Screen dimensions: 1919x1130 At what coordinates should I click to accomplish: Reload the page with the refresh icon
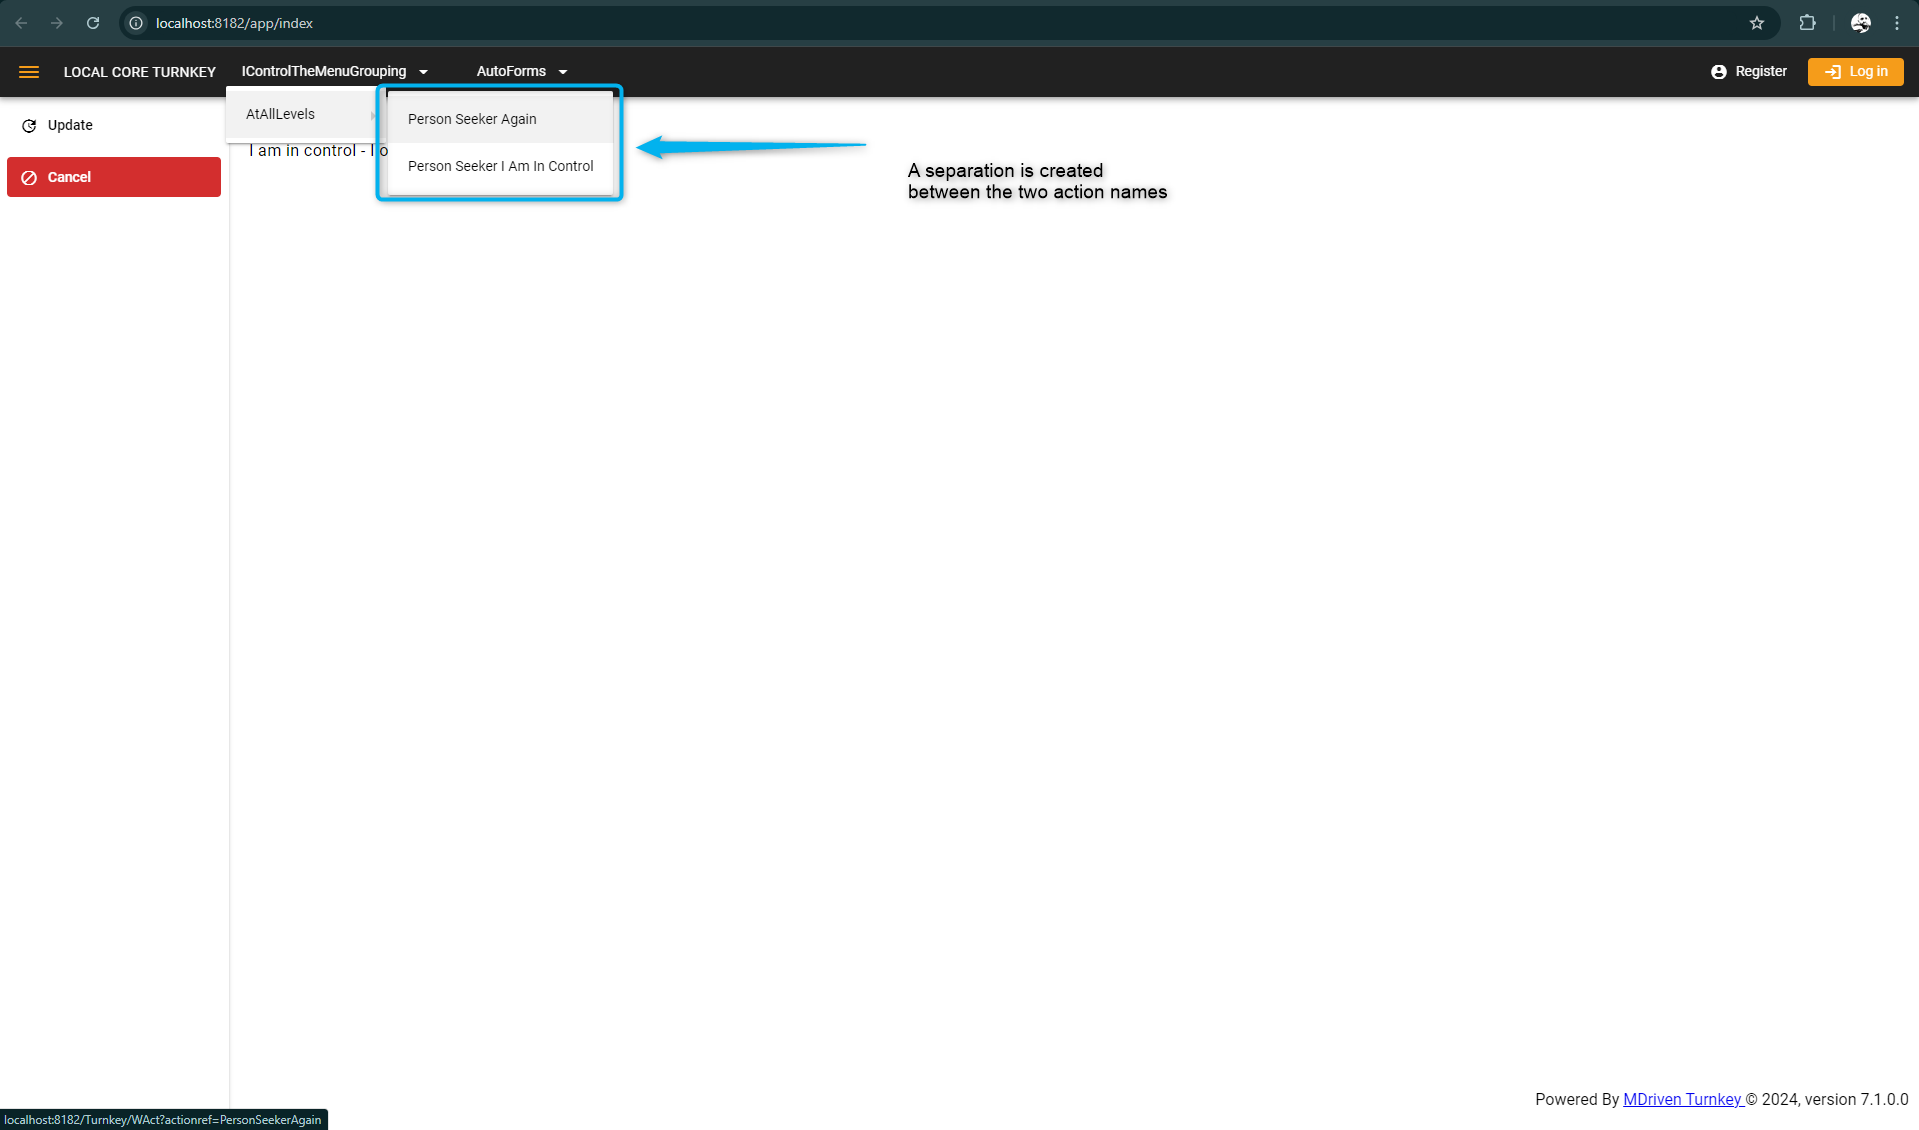(x=93, y=23)
